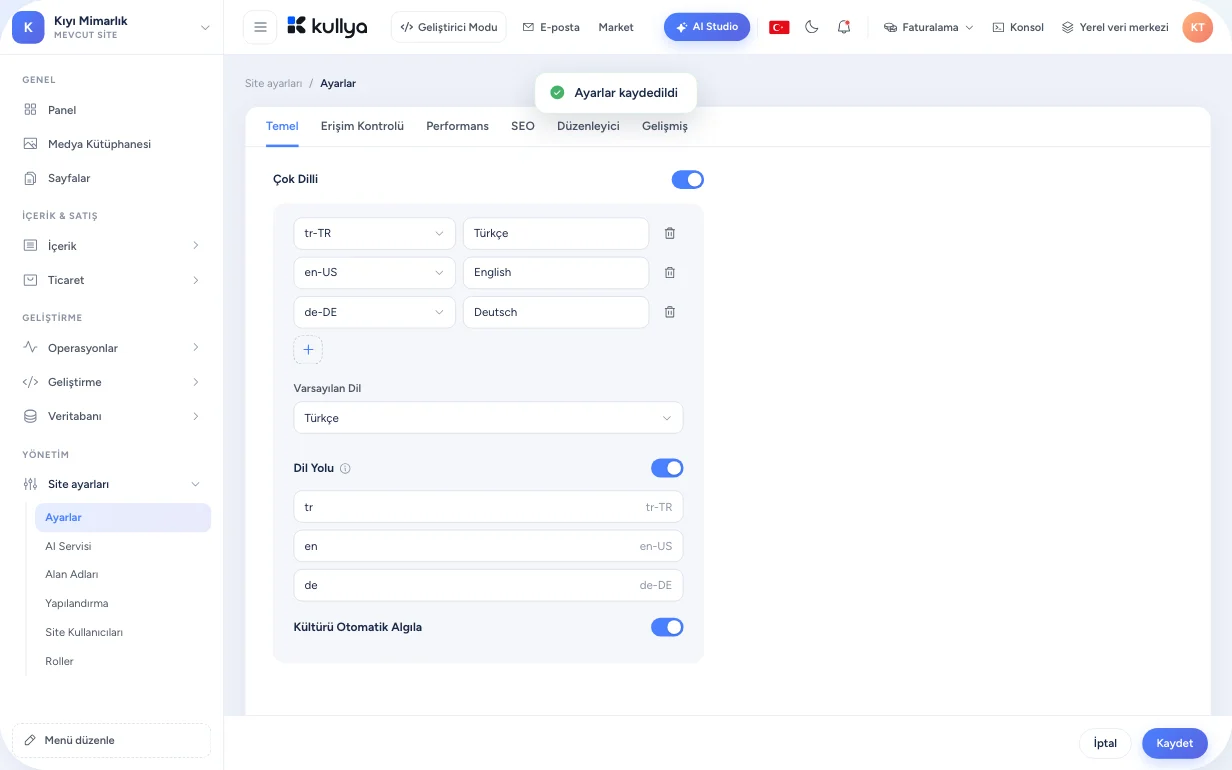Collapse sidebar with hamburger menu icon
The height and width of the screenshot is (770, 1232).
click(260, 27)
